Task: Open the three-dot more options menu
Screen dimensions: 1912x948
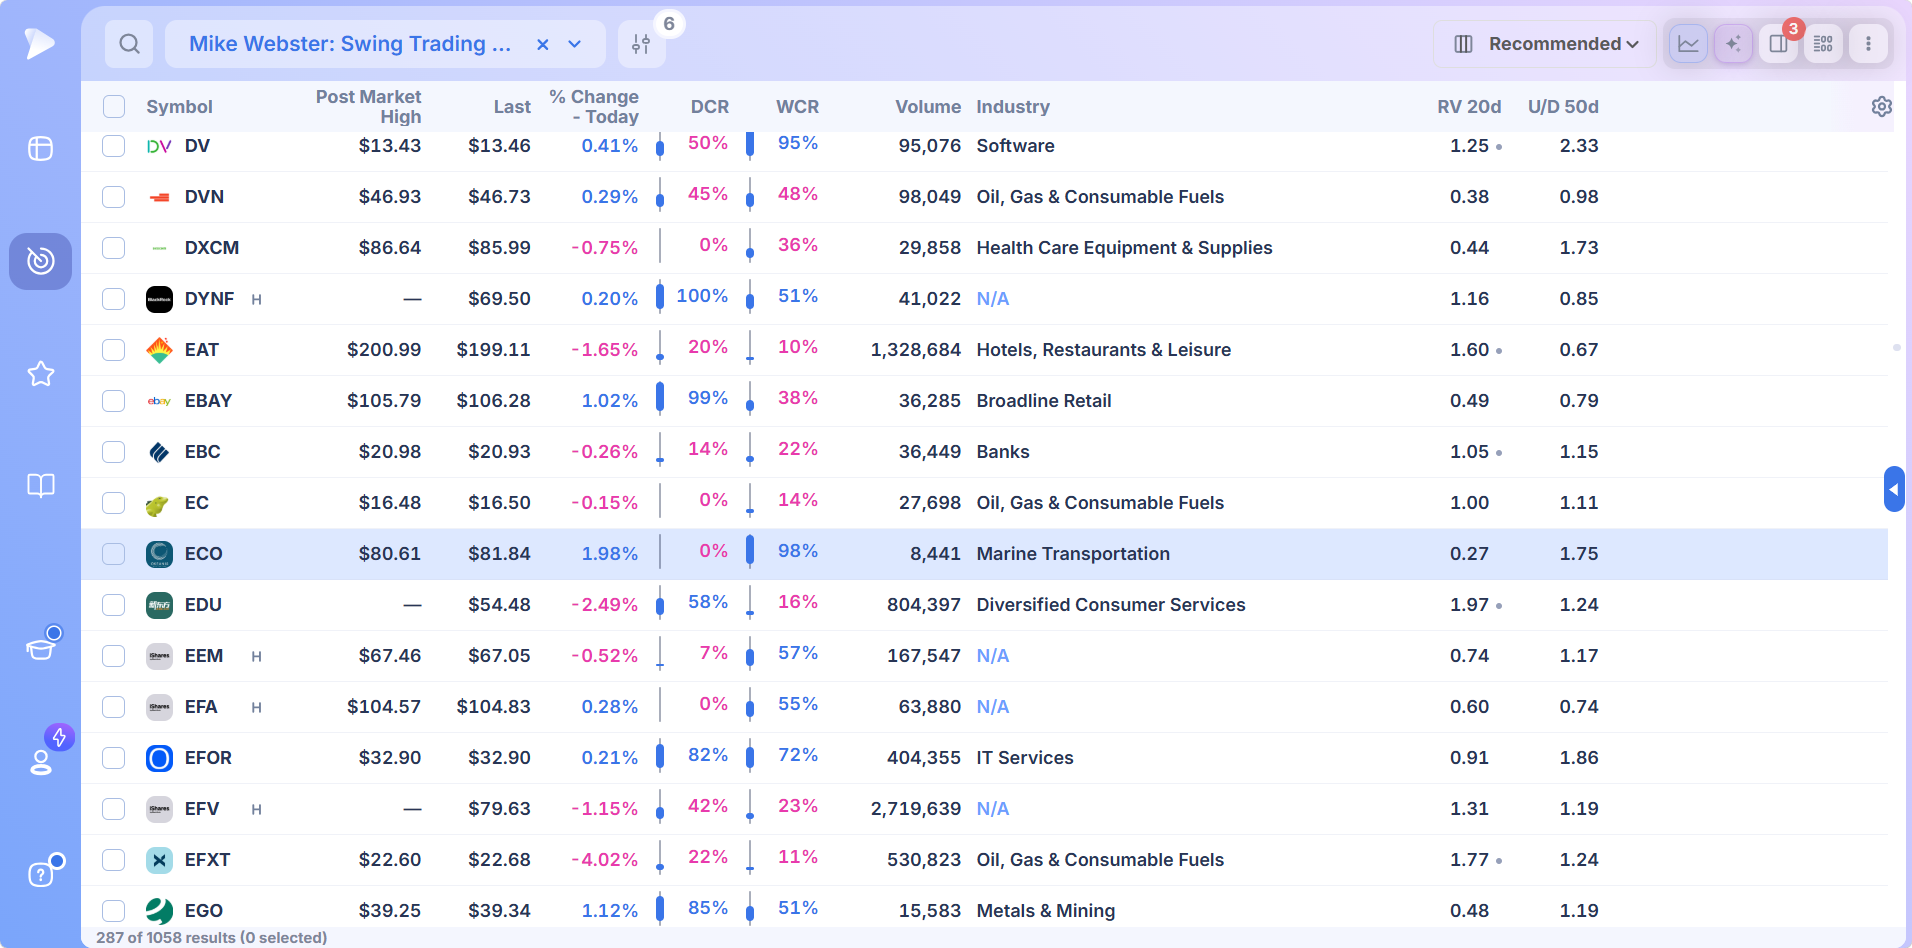Action: click(1868, 44)
